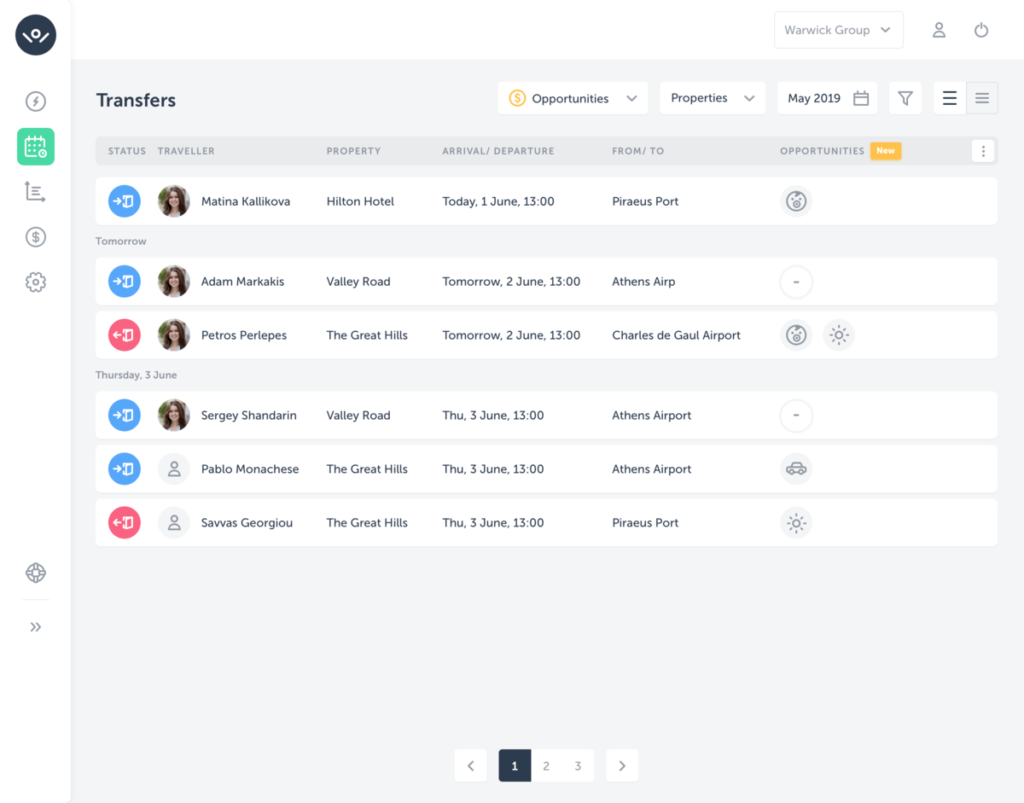Open Adam Markakis's traveller profile
This screenshot has height=803, width=1024.
(174, 281)
